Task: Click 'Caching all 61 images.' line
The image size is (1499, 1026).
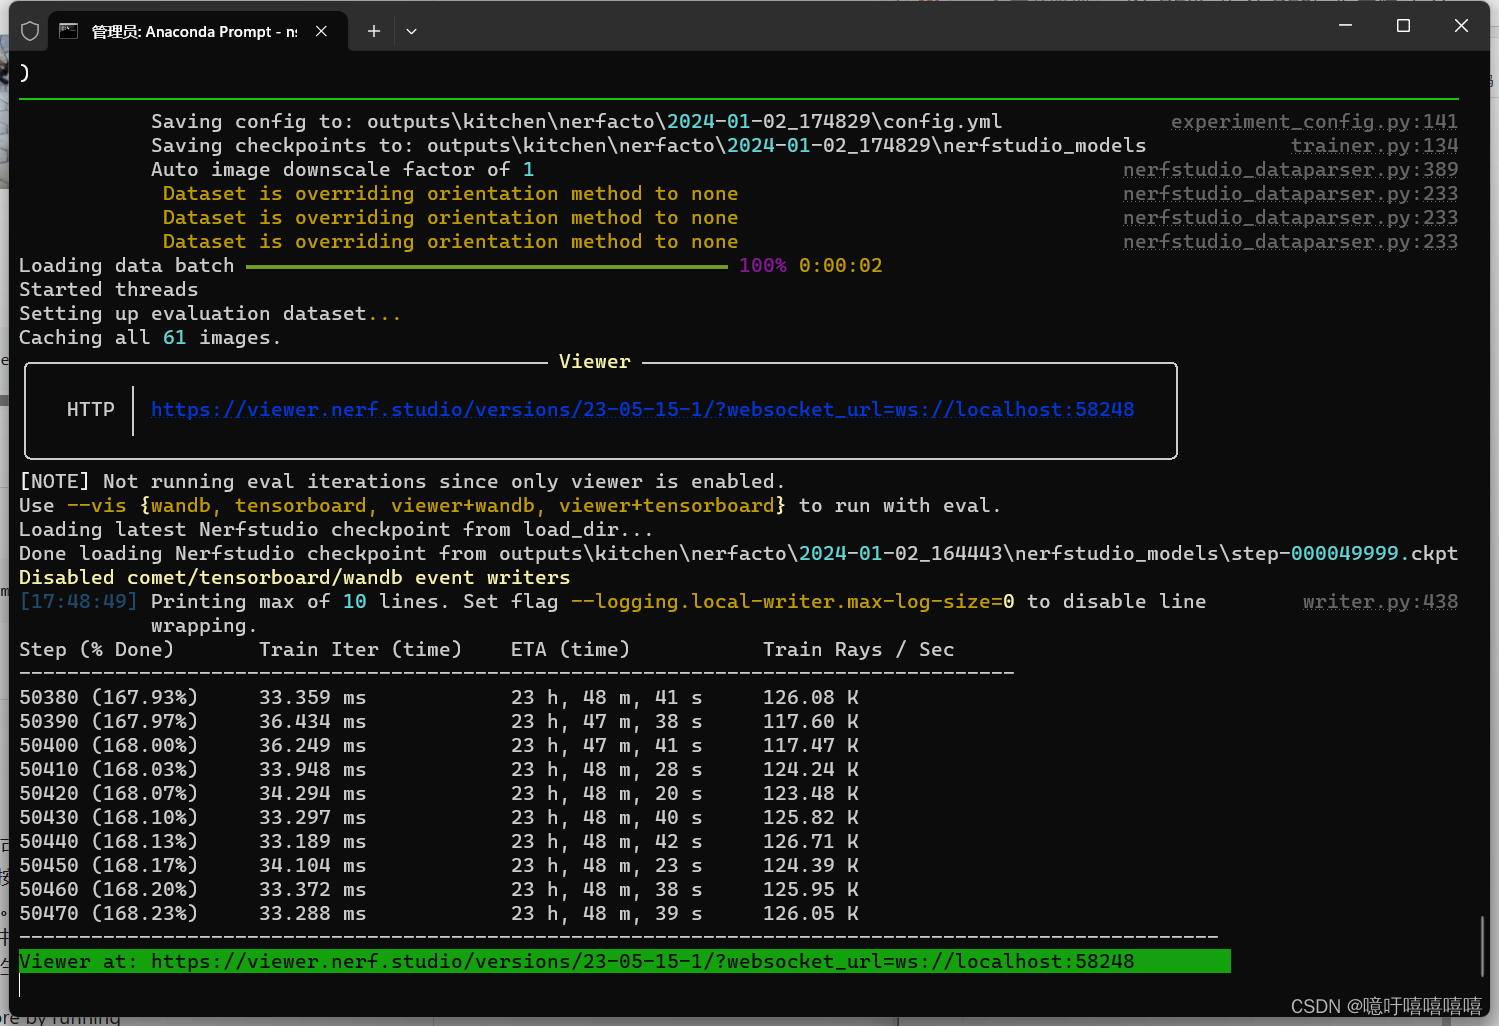Action: coord(150,337)
